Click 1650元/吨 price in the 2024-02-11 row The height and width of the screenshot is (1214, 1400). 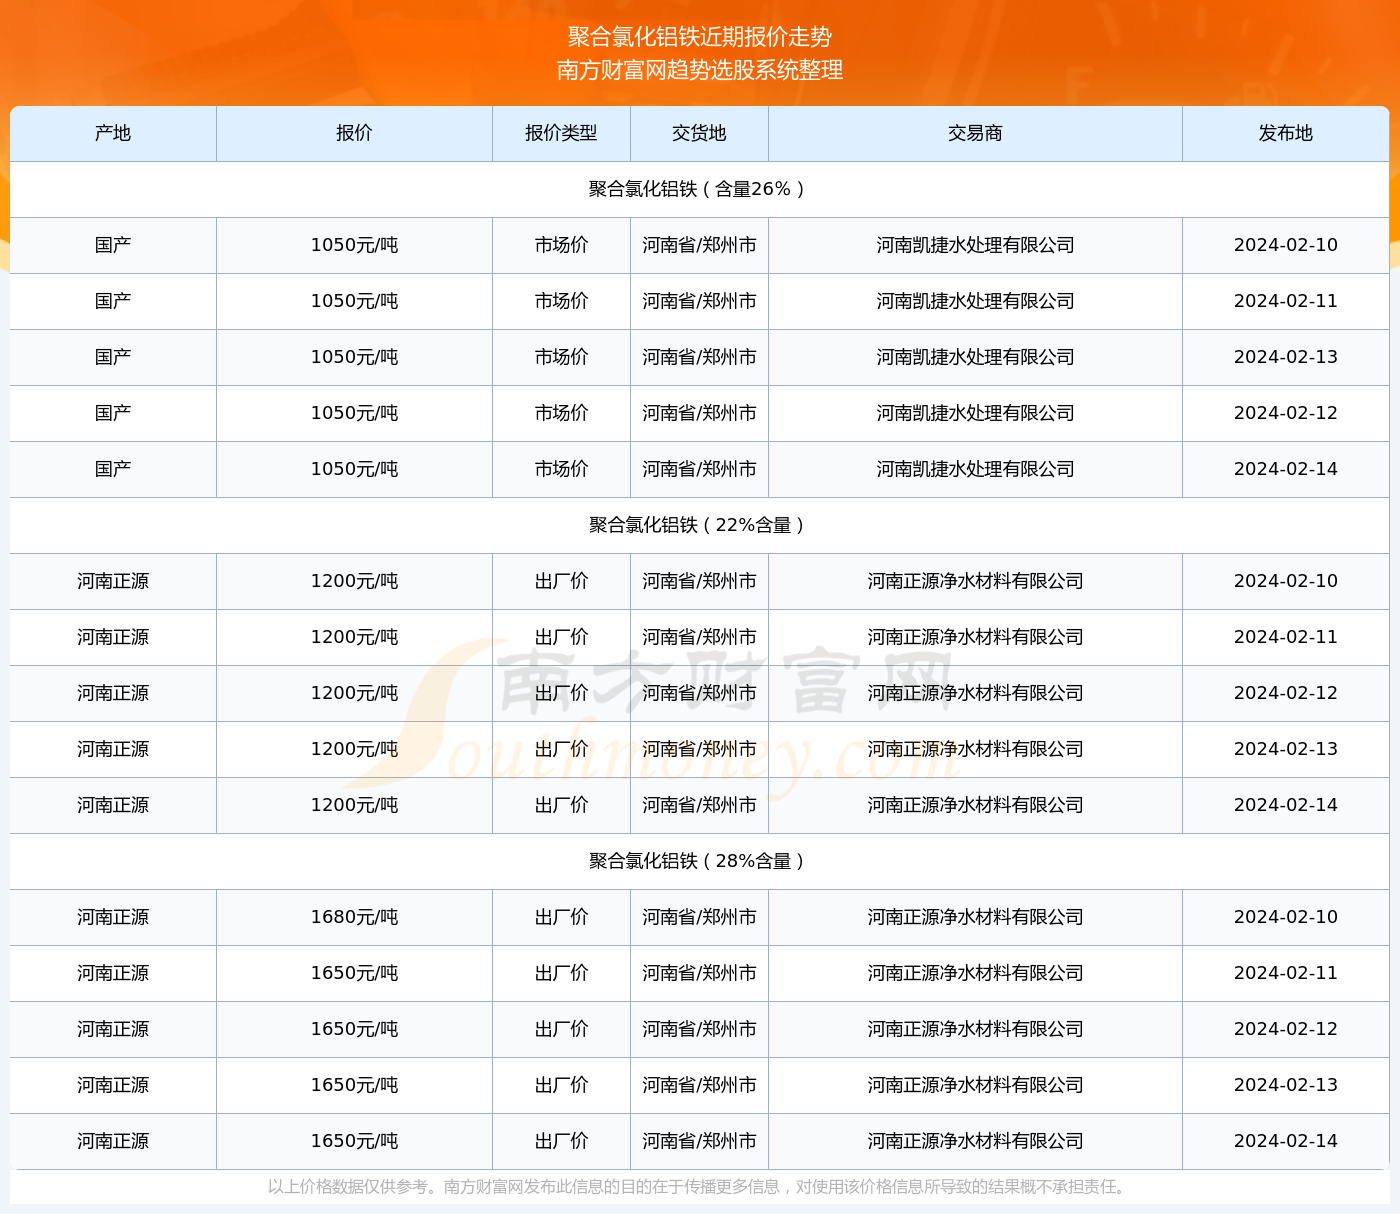pyautogui.click(x=354, y=973)
